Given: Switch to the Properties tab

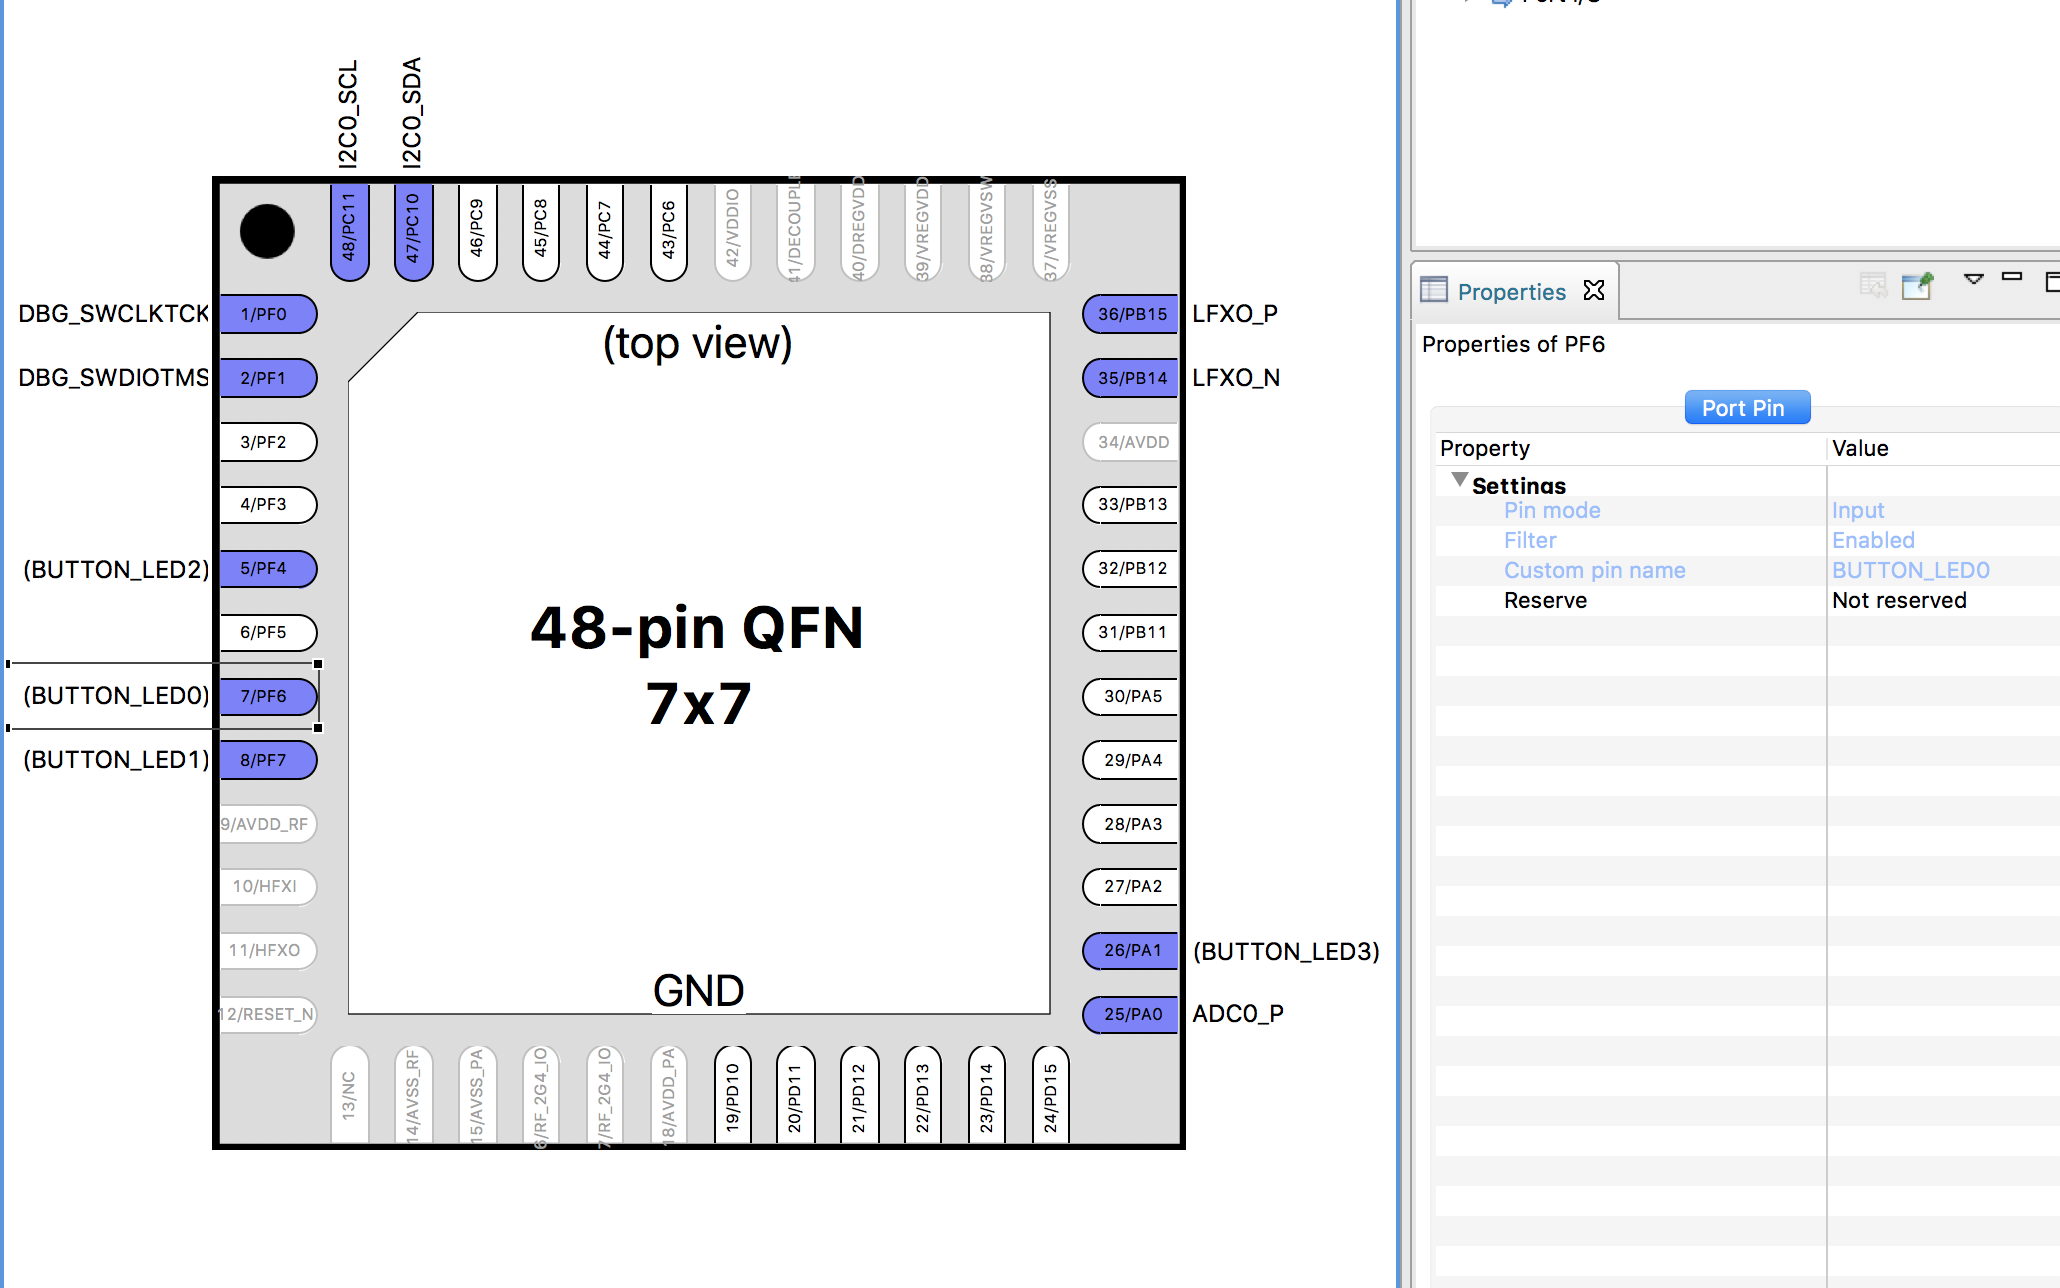Looking at the screenshot, I should pos(1510,292).
